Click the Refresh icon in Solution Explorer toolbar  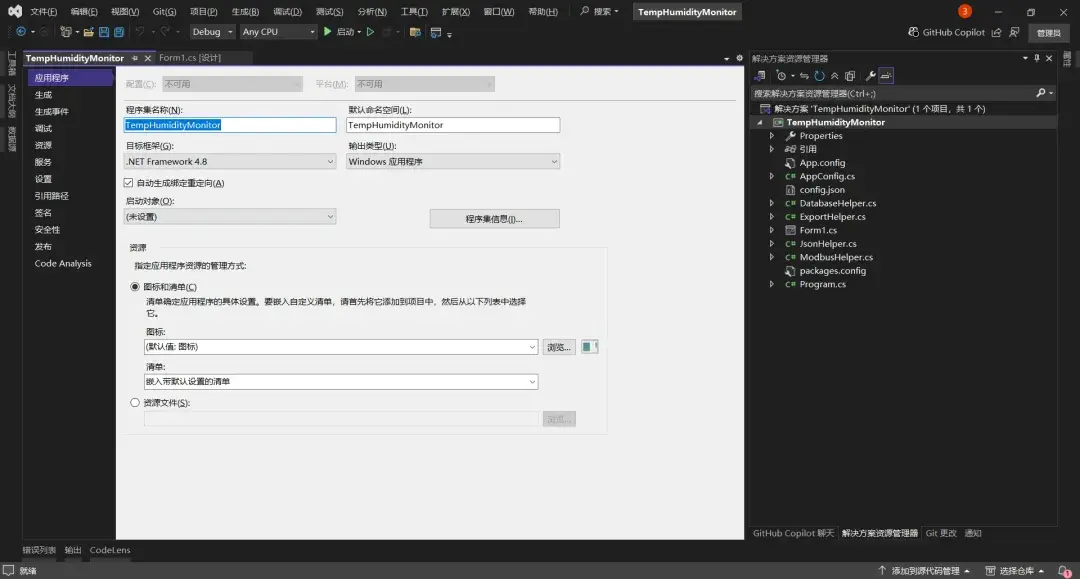[818, 75]
